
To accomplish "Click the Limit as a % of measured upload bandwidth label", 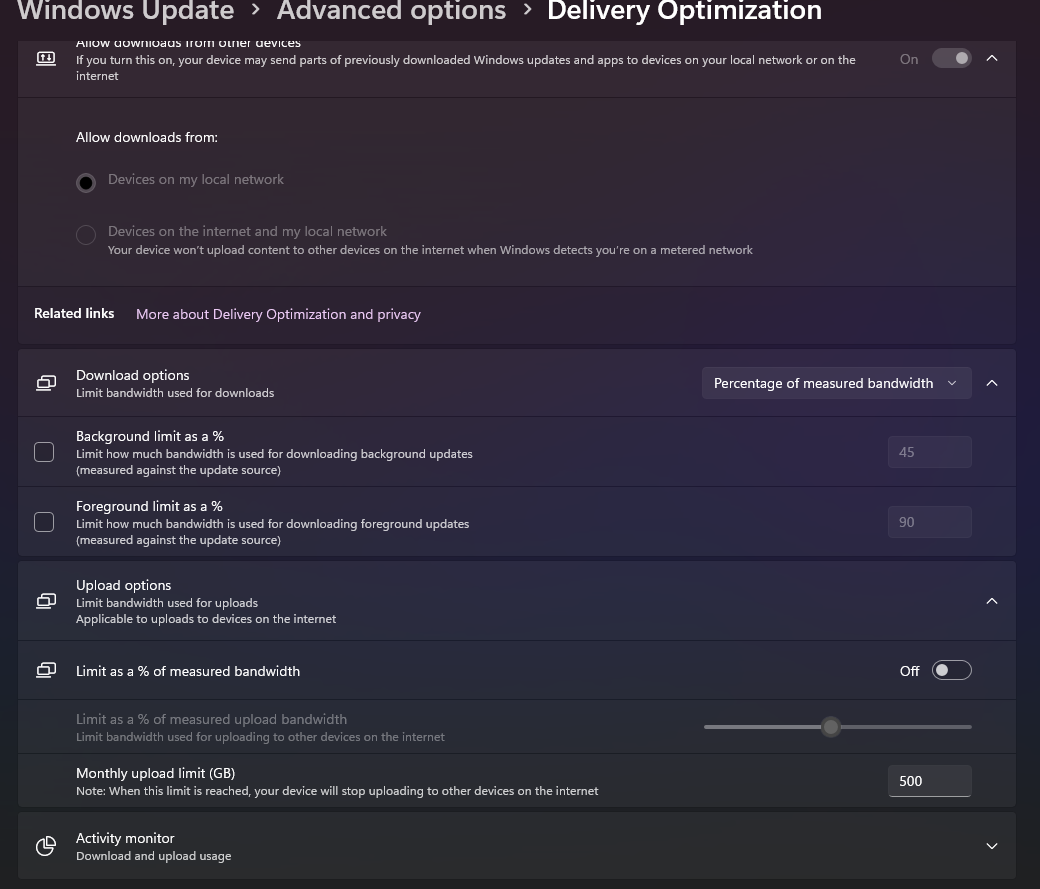I will (x=211, y=719).
